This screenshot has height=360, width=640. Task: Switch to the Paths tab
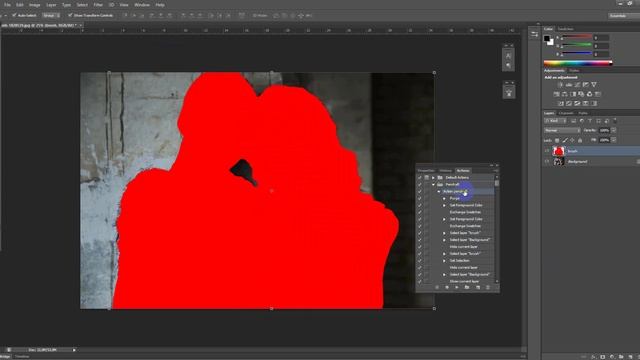click(x=583, y=113)
